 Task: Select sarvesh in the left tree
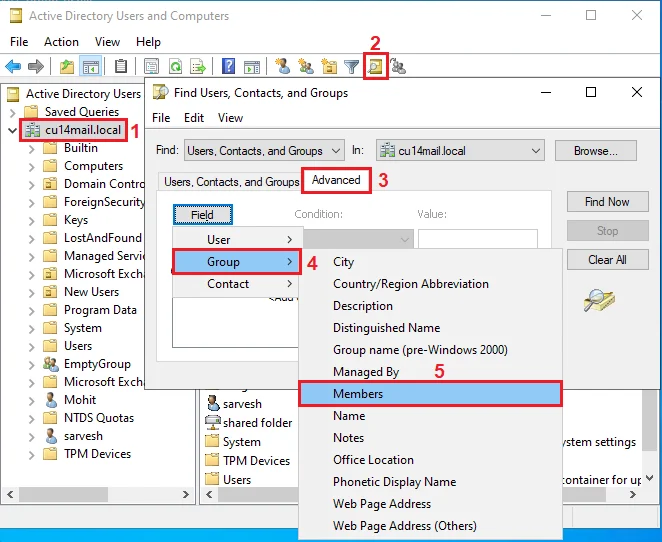point(83,436)
